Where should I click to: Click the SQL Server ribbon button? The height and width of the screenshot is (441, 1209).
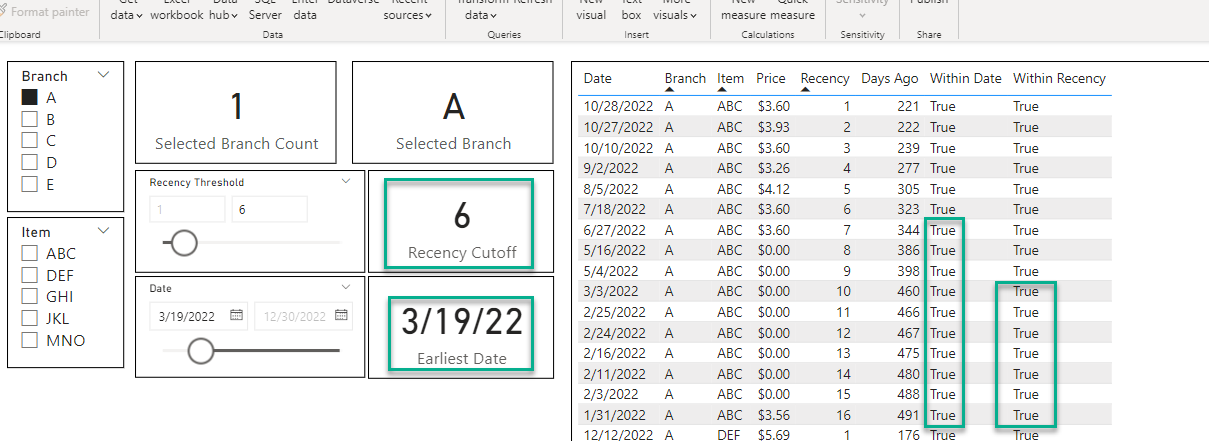coord(265,11)
